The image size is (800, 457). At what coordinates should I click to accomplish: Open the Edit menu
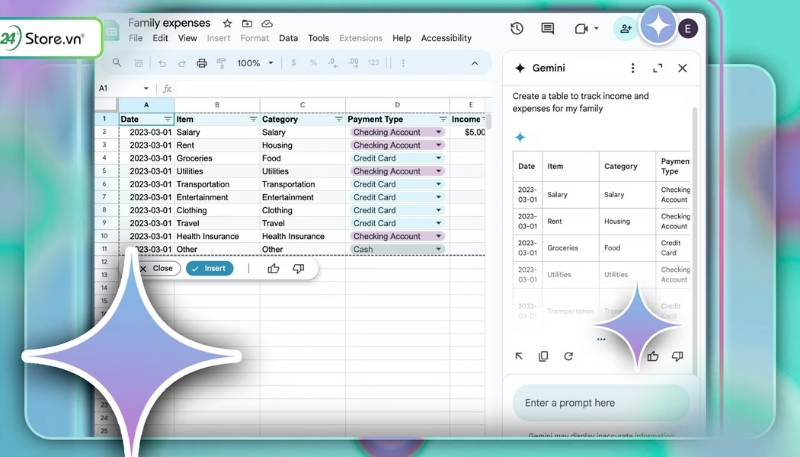tap(160, 38)
